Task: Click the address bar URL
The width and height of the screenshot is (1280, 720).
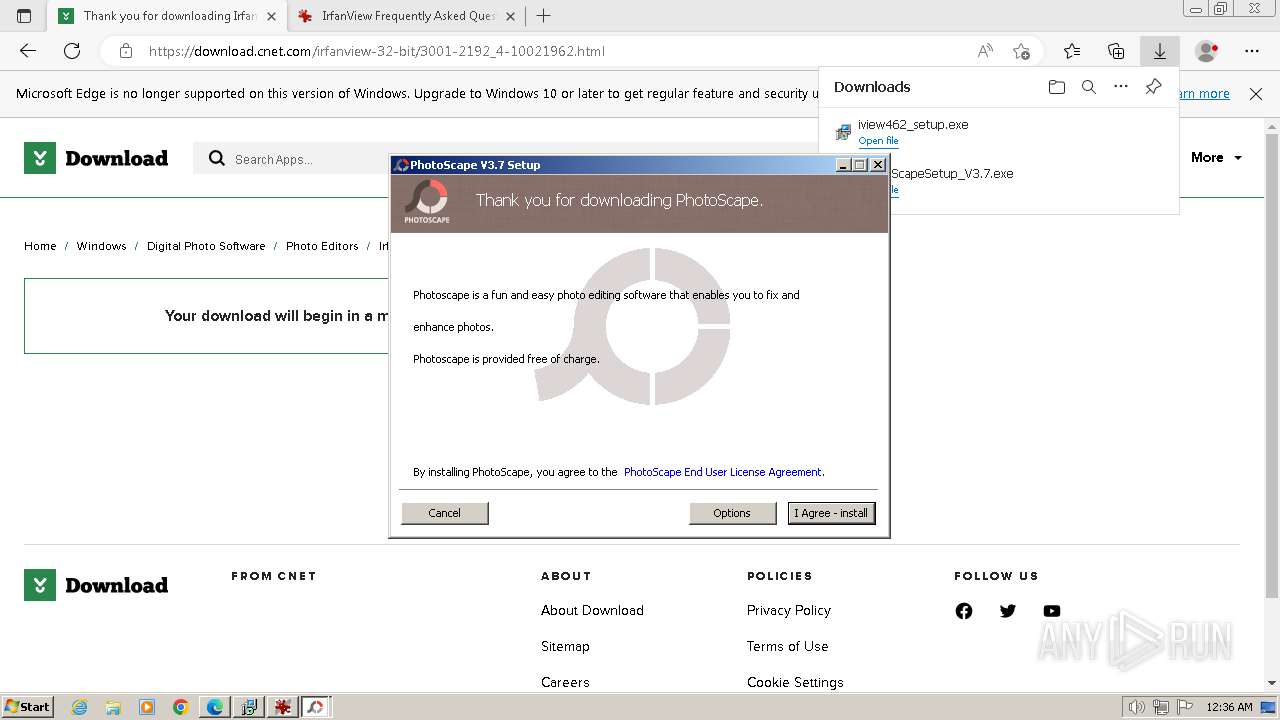Action: tap(377, 51)
